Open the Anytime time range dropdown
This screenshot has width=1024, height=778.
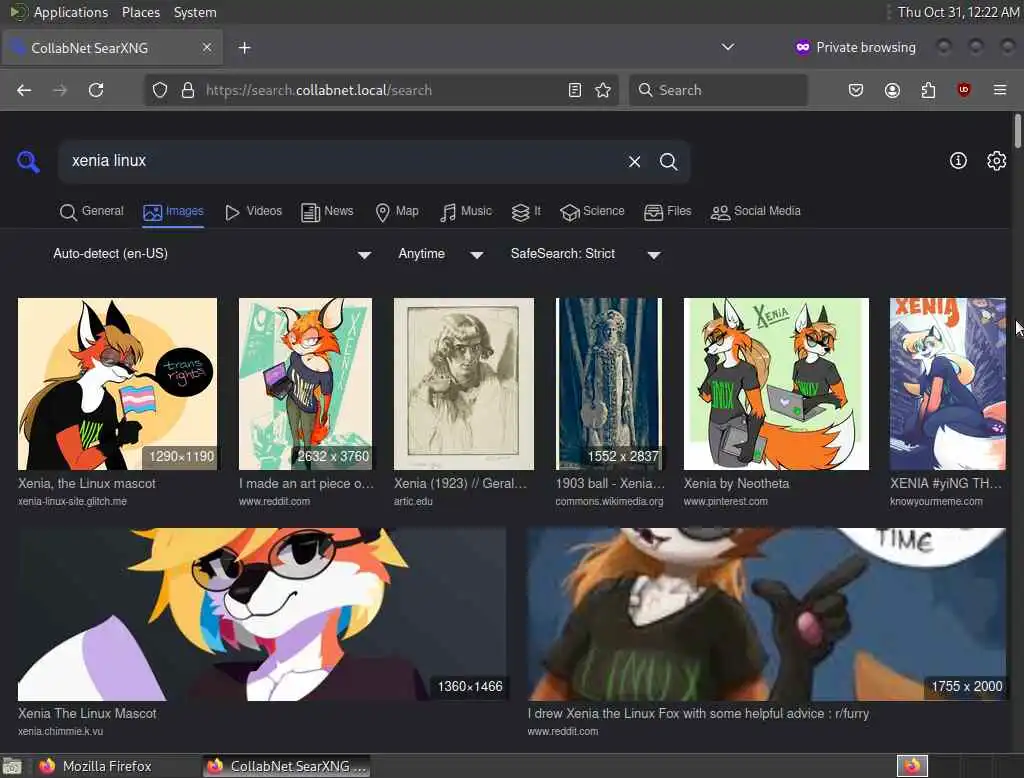pos(441,254)
